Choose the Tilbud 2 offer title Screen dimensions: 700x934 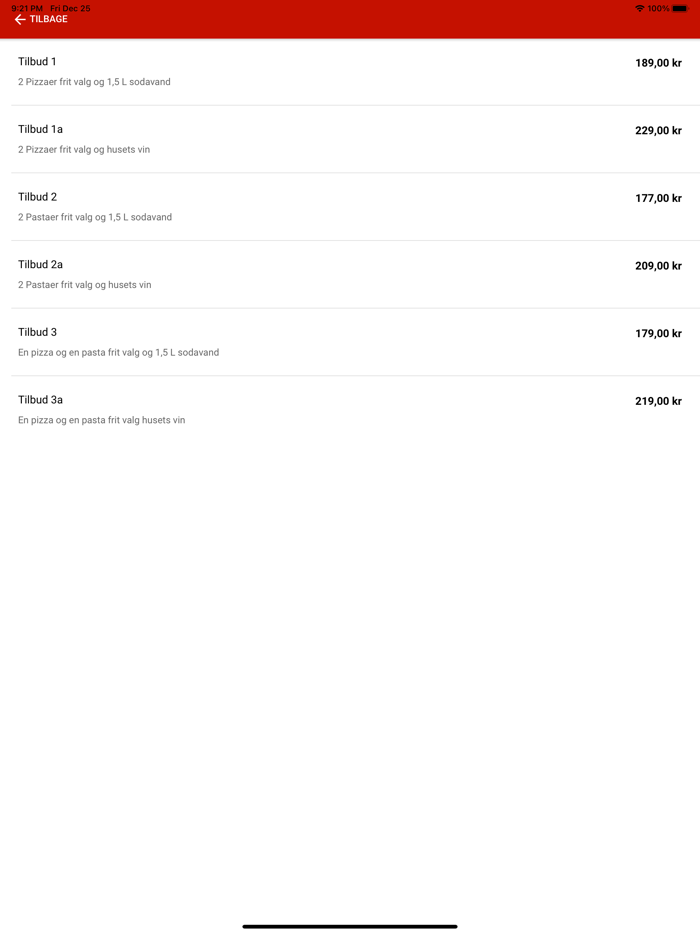pos(37,197)
